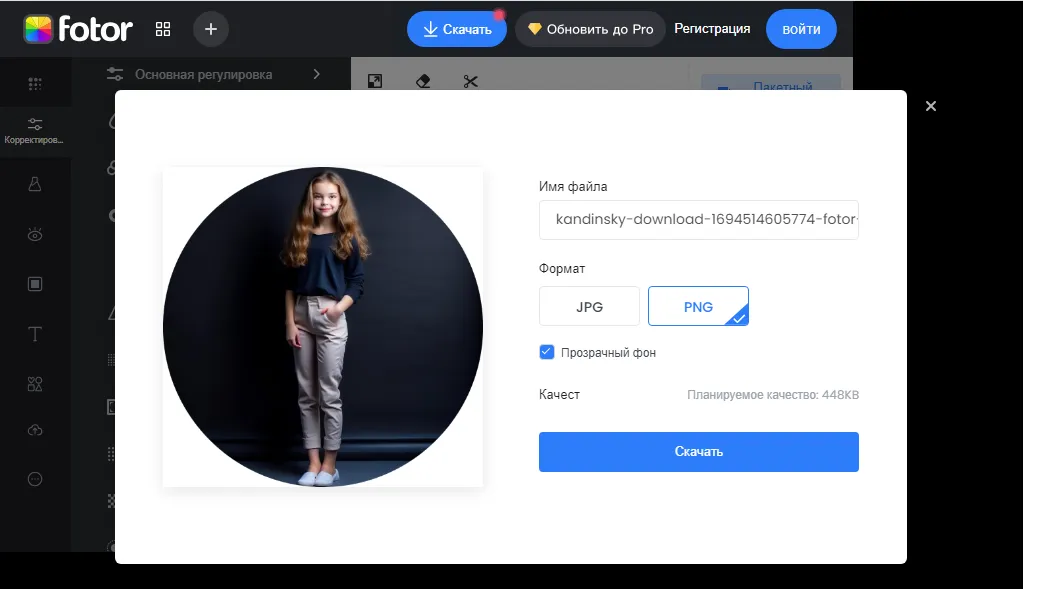Image resolution: width=1037 pixels, height=589 pixels.
Task: Click the cloud upload icon
Action: pyautogui.click(x=36, y=430)
